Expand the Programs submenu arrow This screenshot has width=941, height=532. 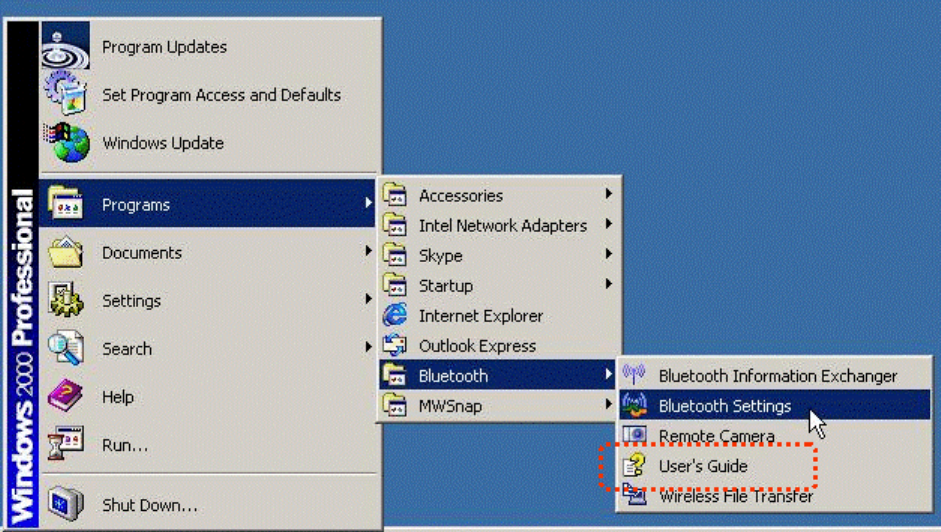click(x=368, y=204)
